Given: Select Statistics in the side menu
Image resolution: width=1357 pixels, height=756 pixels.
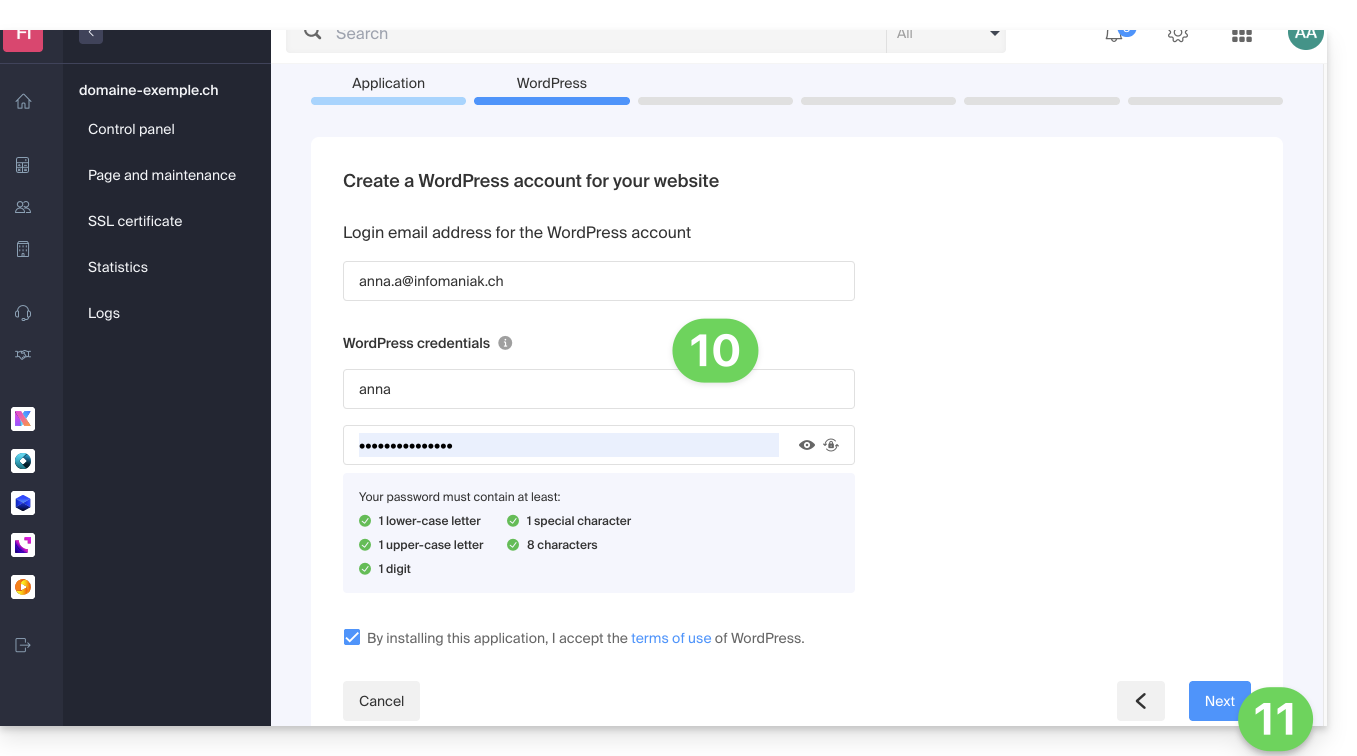Looking at the screenshot, I should point(118,267).
